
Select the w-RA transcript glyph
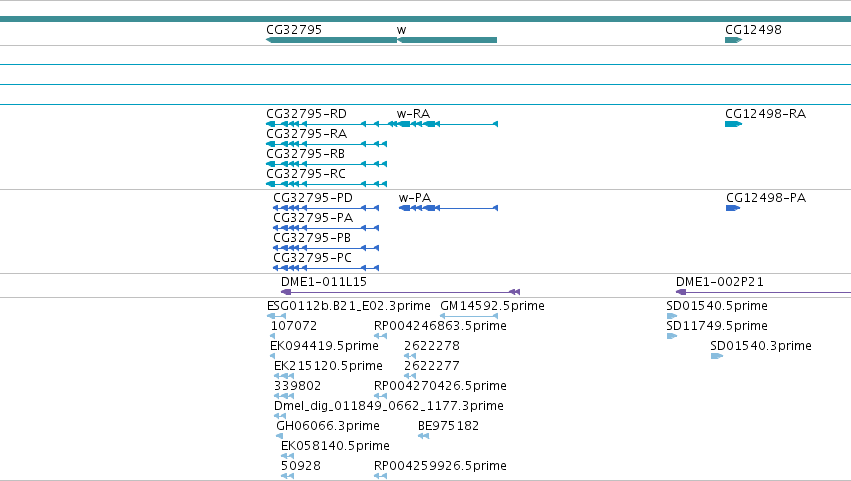coord(447,124)
